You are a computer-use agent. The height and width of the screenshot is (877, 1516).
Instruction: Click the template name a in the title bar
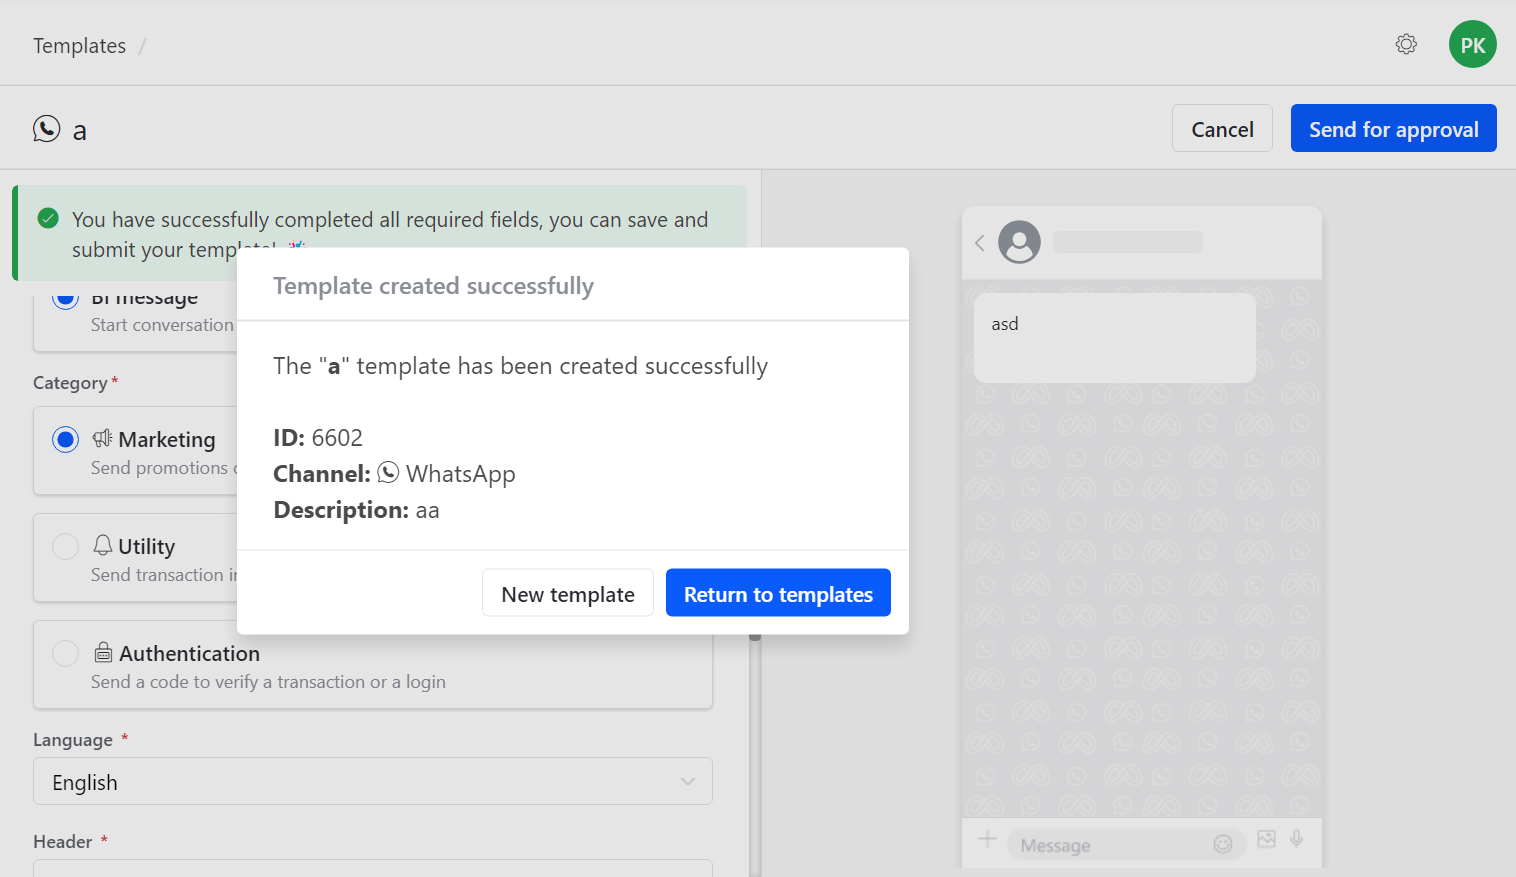[x=80, y=131]
